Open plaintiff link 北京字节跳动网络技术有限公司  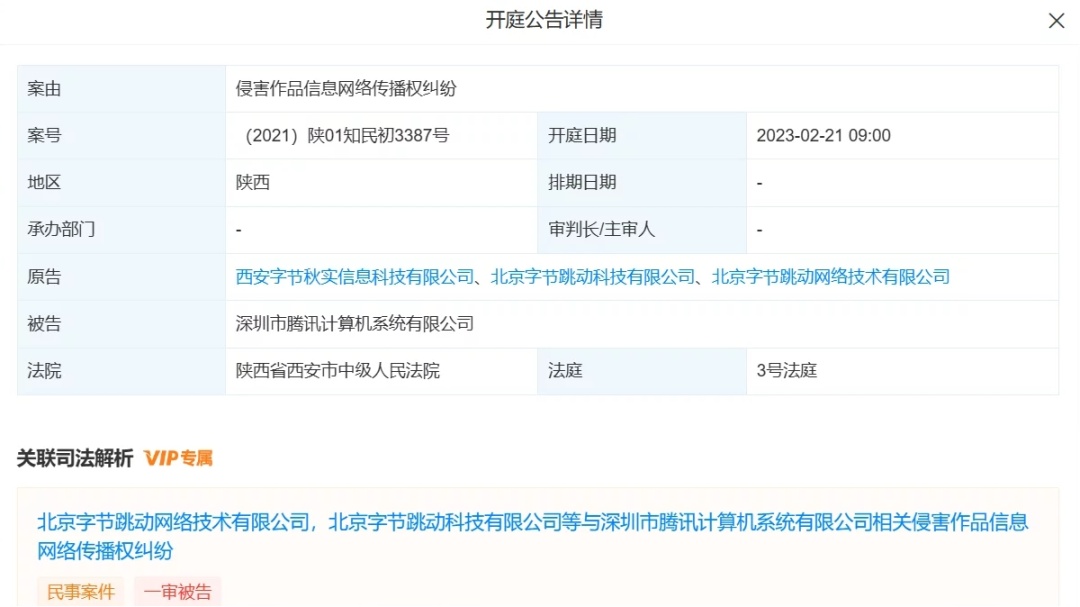[x=831, y=277]
